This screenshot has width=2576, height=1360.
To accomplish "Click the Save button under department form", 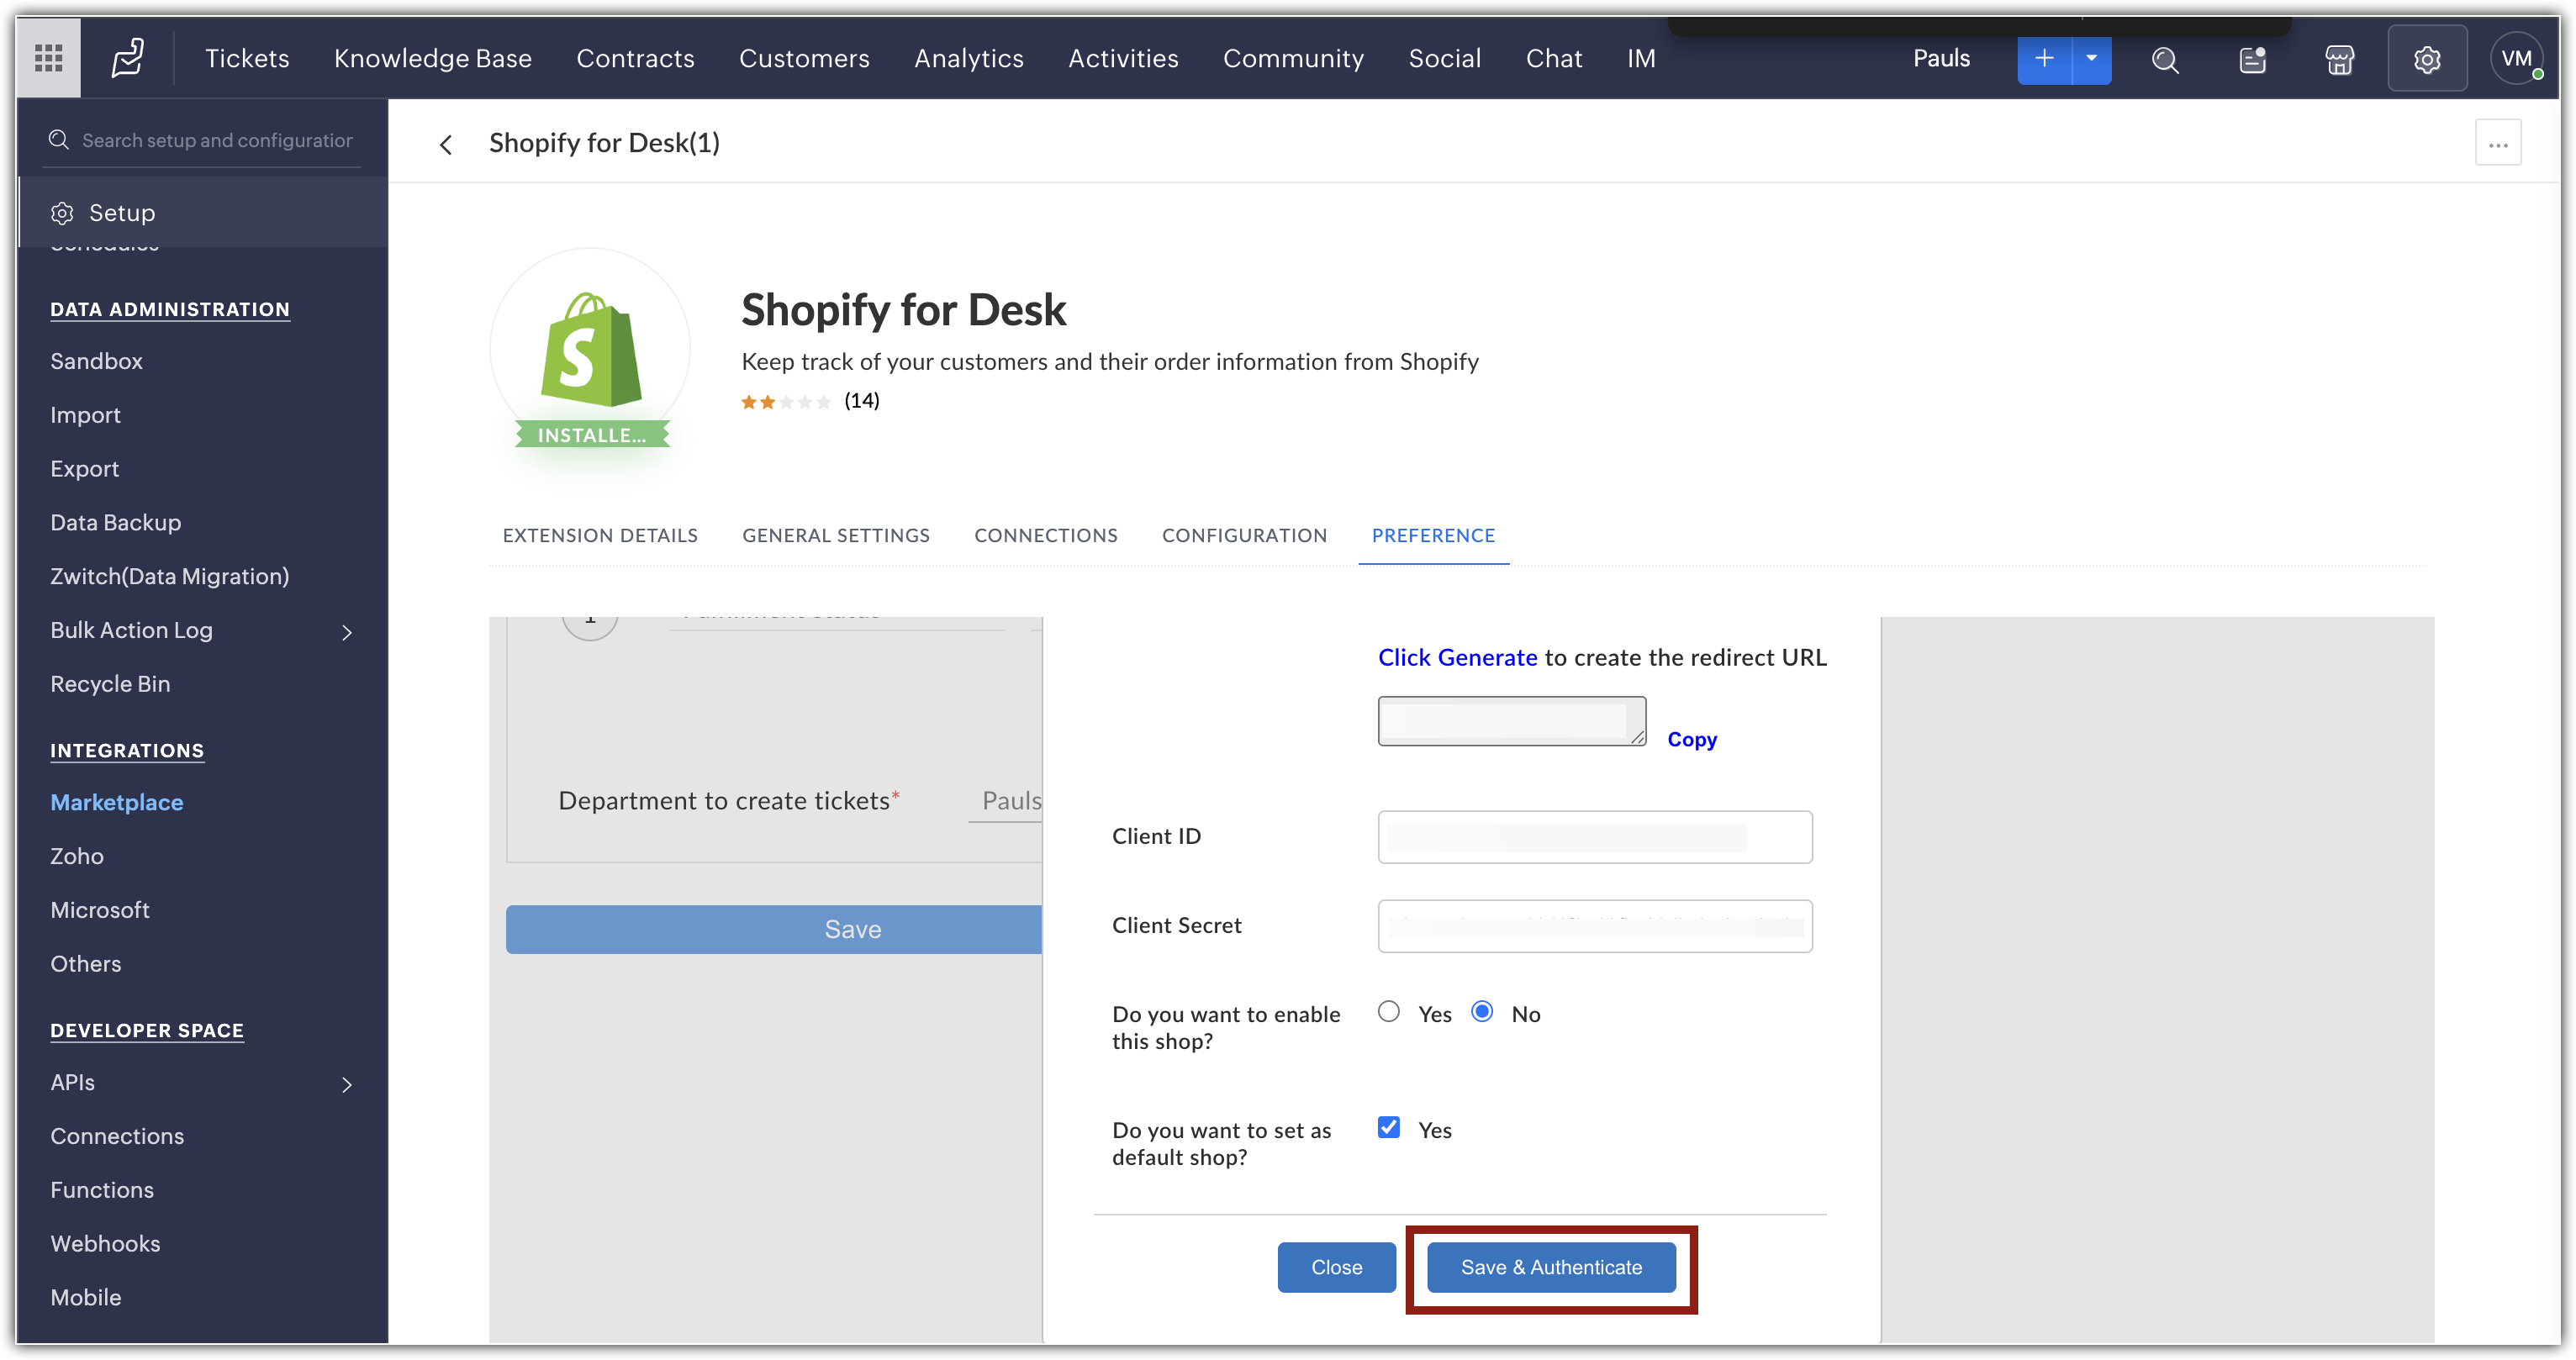I will 774,929.
